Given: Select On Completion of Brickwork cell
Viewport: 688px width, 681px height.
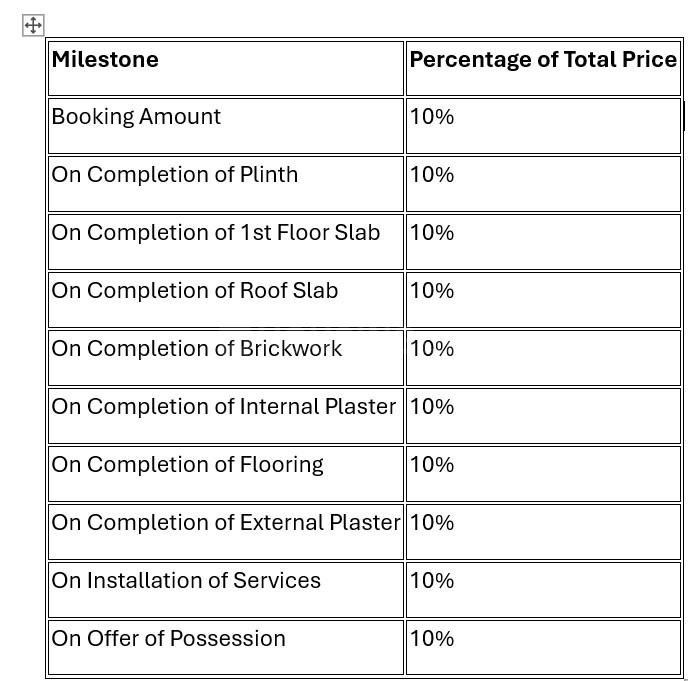Looking at the screenshot, I should 226,358.
